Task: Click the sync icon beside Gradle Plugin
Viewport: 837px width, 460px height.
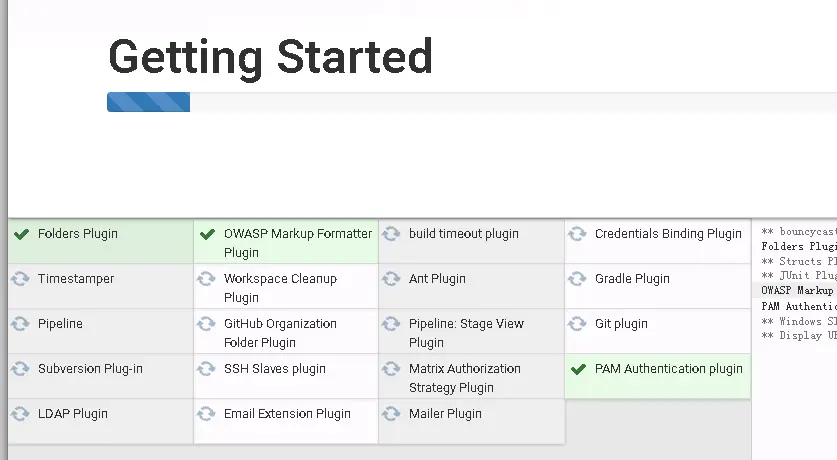Action: [577, 279]
